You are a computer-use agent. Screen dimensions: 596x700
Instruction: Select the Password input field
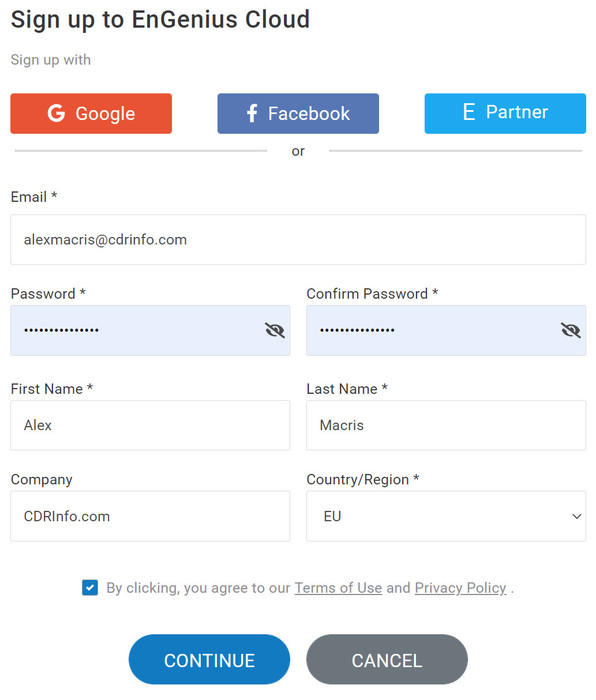tap(150, 330)
